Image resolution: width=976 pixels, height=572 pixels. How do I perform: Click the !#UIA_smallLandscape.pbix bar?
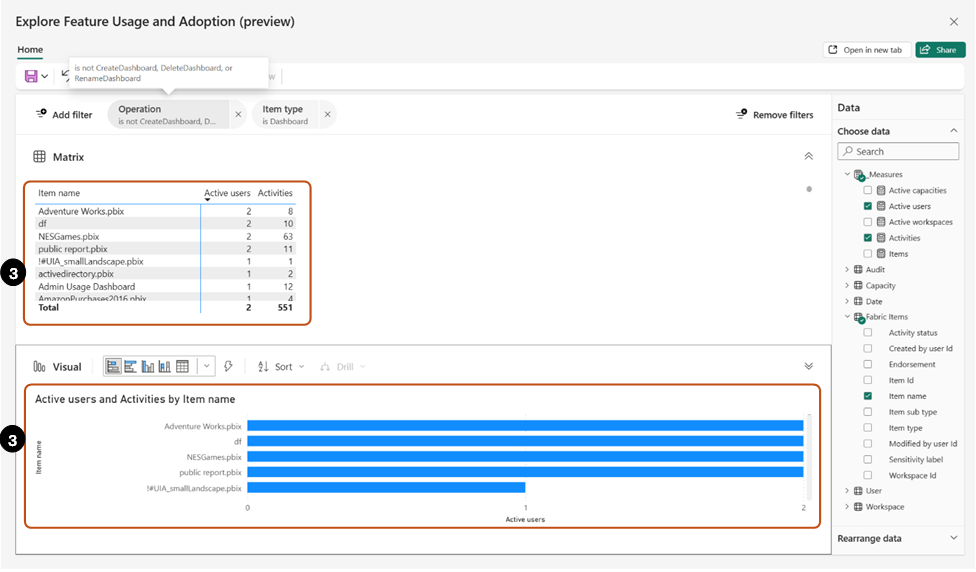(387, 487)
